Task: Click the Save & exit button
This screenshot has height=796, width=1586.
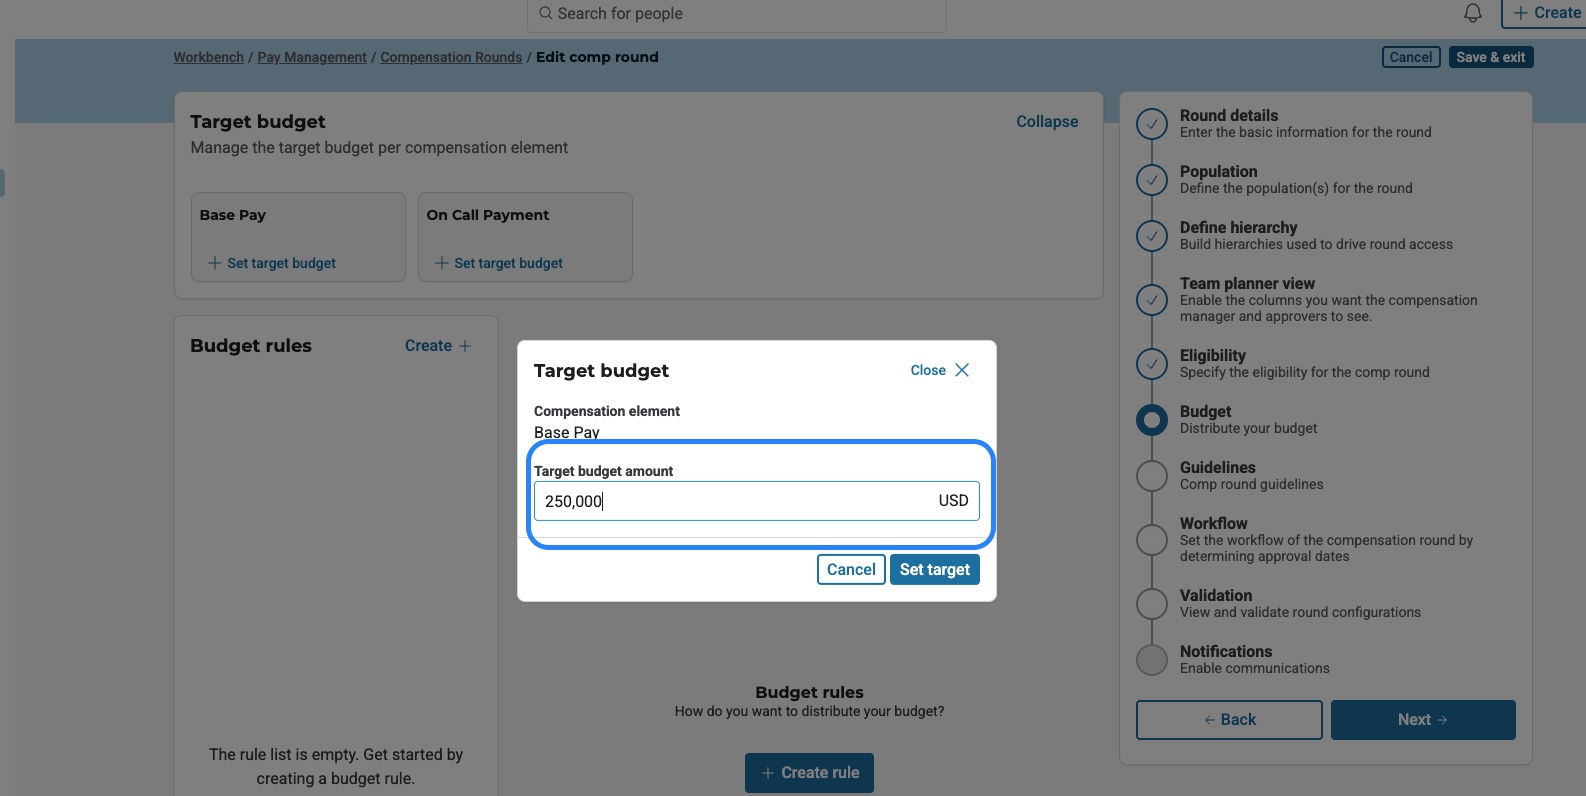Action: click(x=1490, y=57)
